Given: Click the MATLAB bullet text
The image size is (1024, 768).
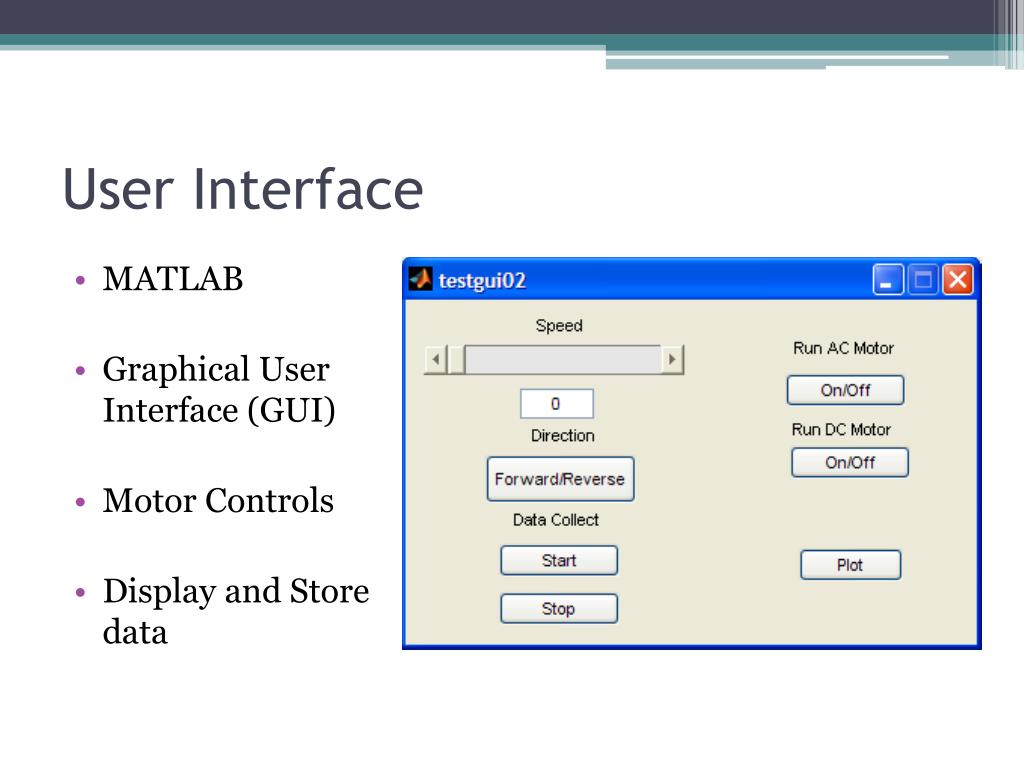Looking at the screenshot, I should pyautogui.click(x=173, y=279).
